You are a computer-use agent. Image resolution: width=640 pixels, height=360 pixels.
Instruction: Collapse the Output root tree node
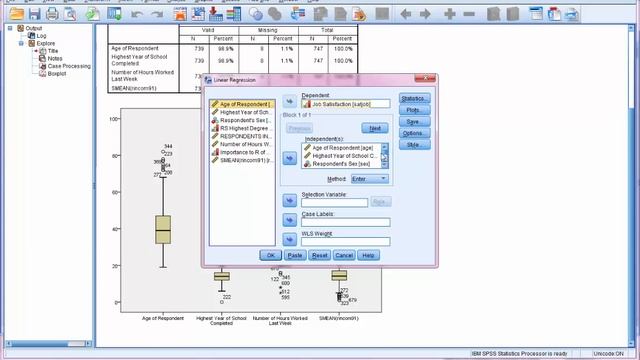click(x=10, y=28)
